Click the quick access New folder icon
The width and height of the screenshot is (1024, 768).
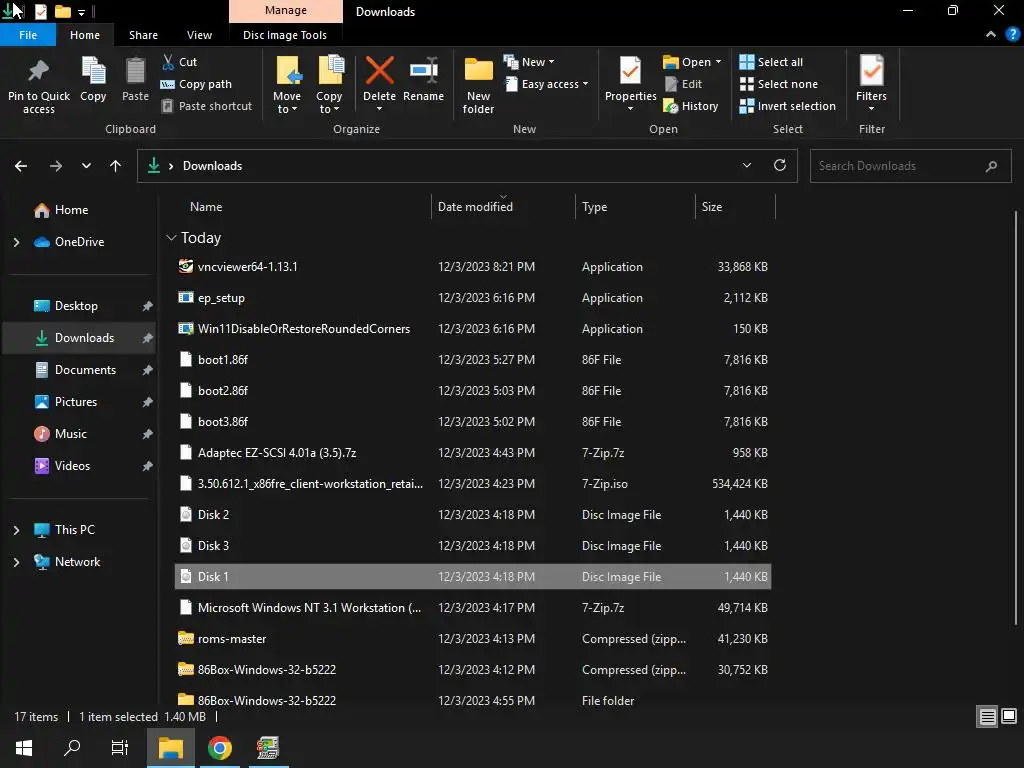62,11
